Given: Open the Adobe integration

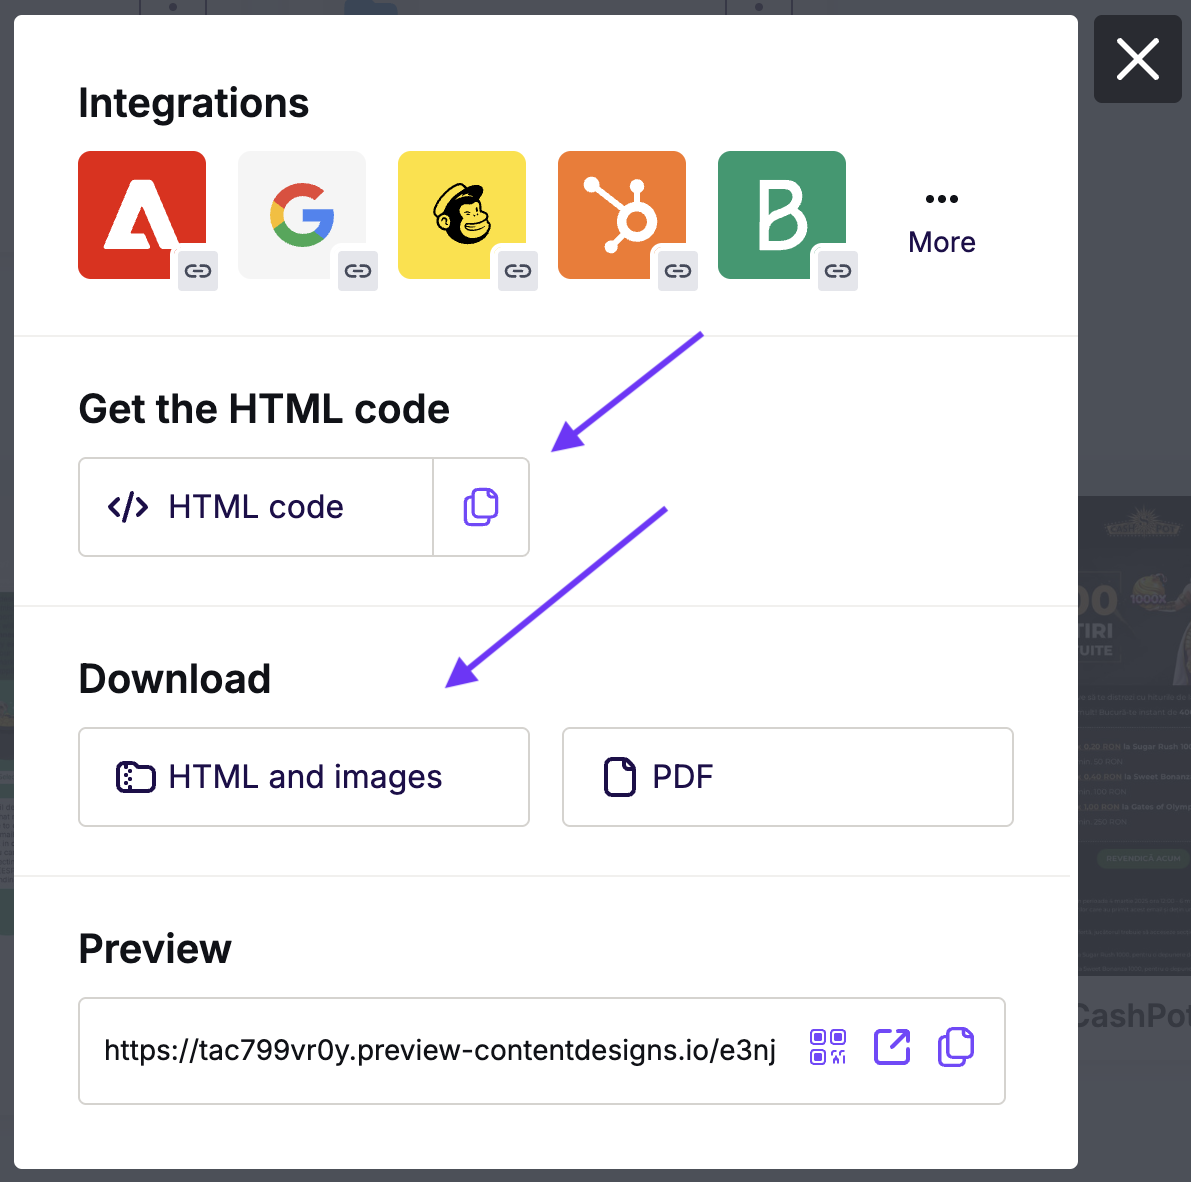Looking at the screenshot, I should click(x=142, y=214).
